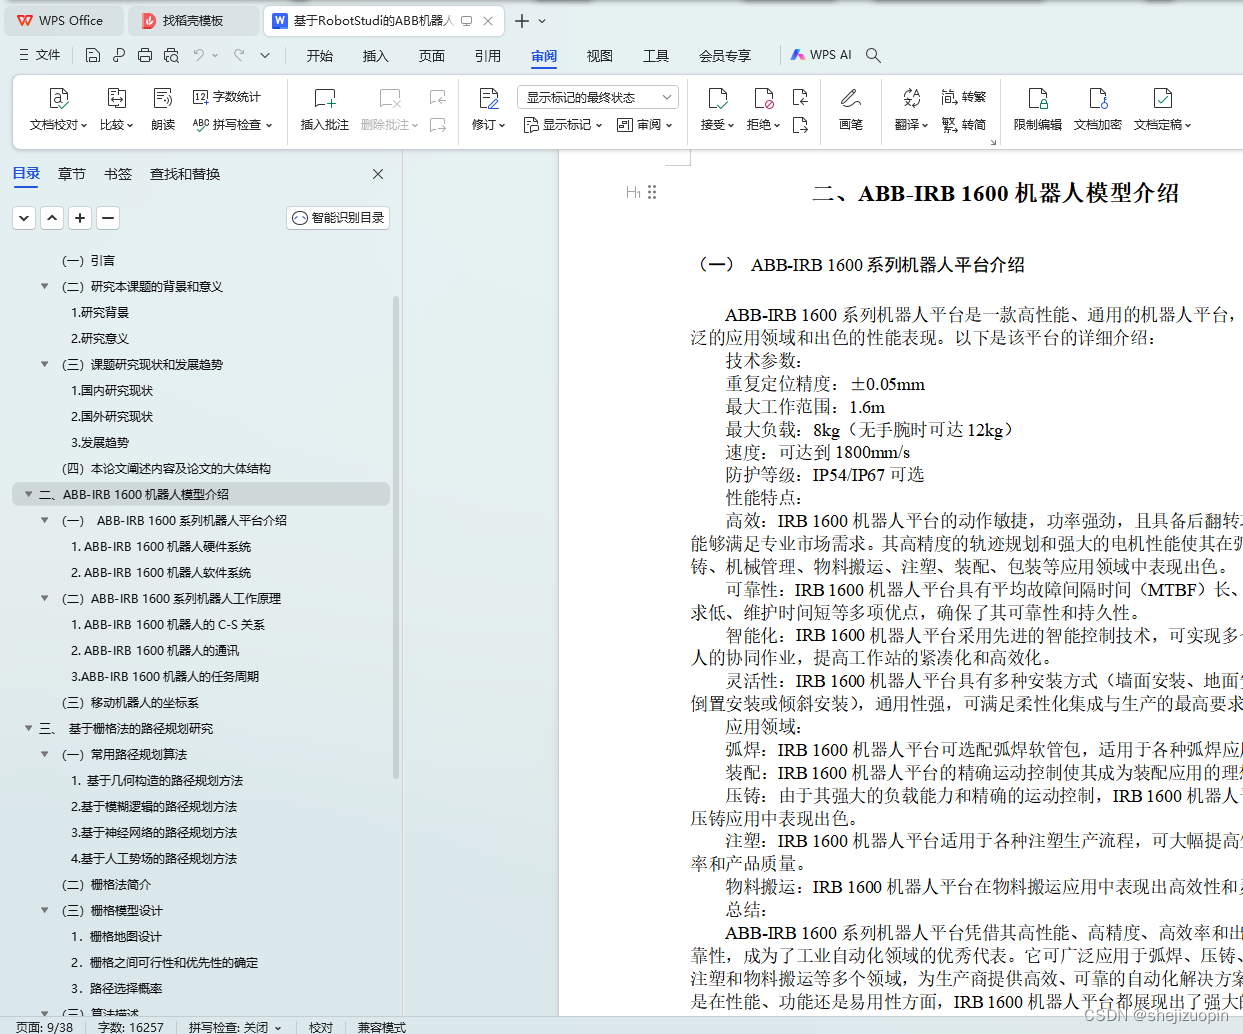Viewport: 1243px width, 1034px height.
Task: Click 智能识别目录 button
Action: [338, 217]
